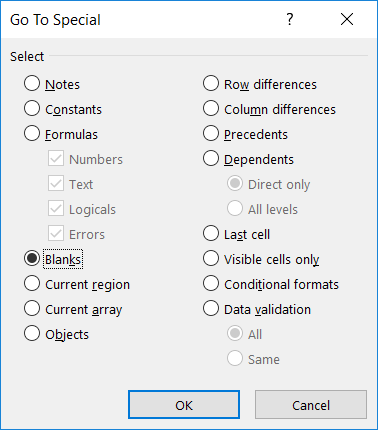Image resolution: width=378 pixels, height=430 pixels.
Task: Pick the Objects option
Action: point(32,334)
